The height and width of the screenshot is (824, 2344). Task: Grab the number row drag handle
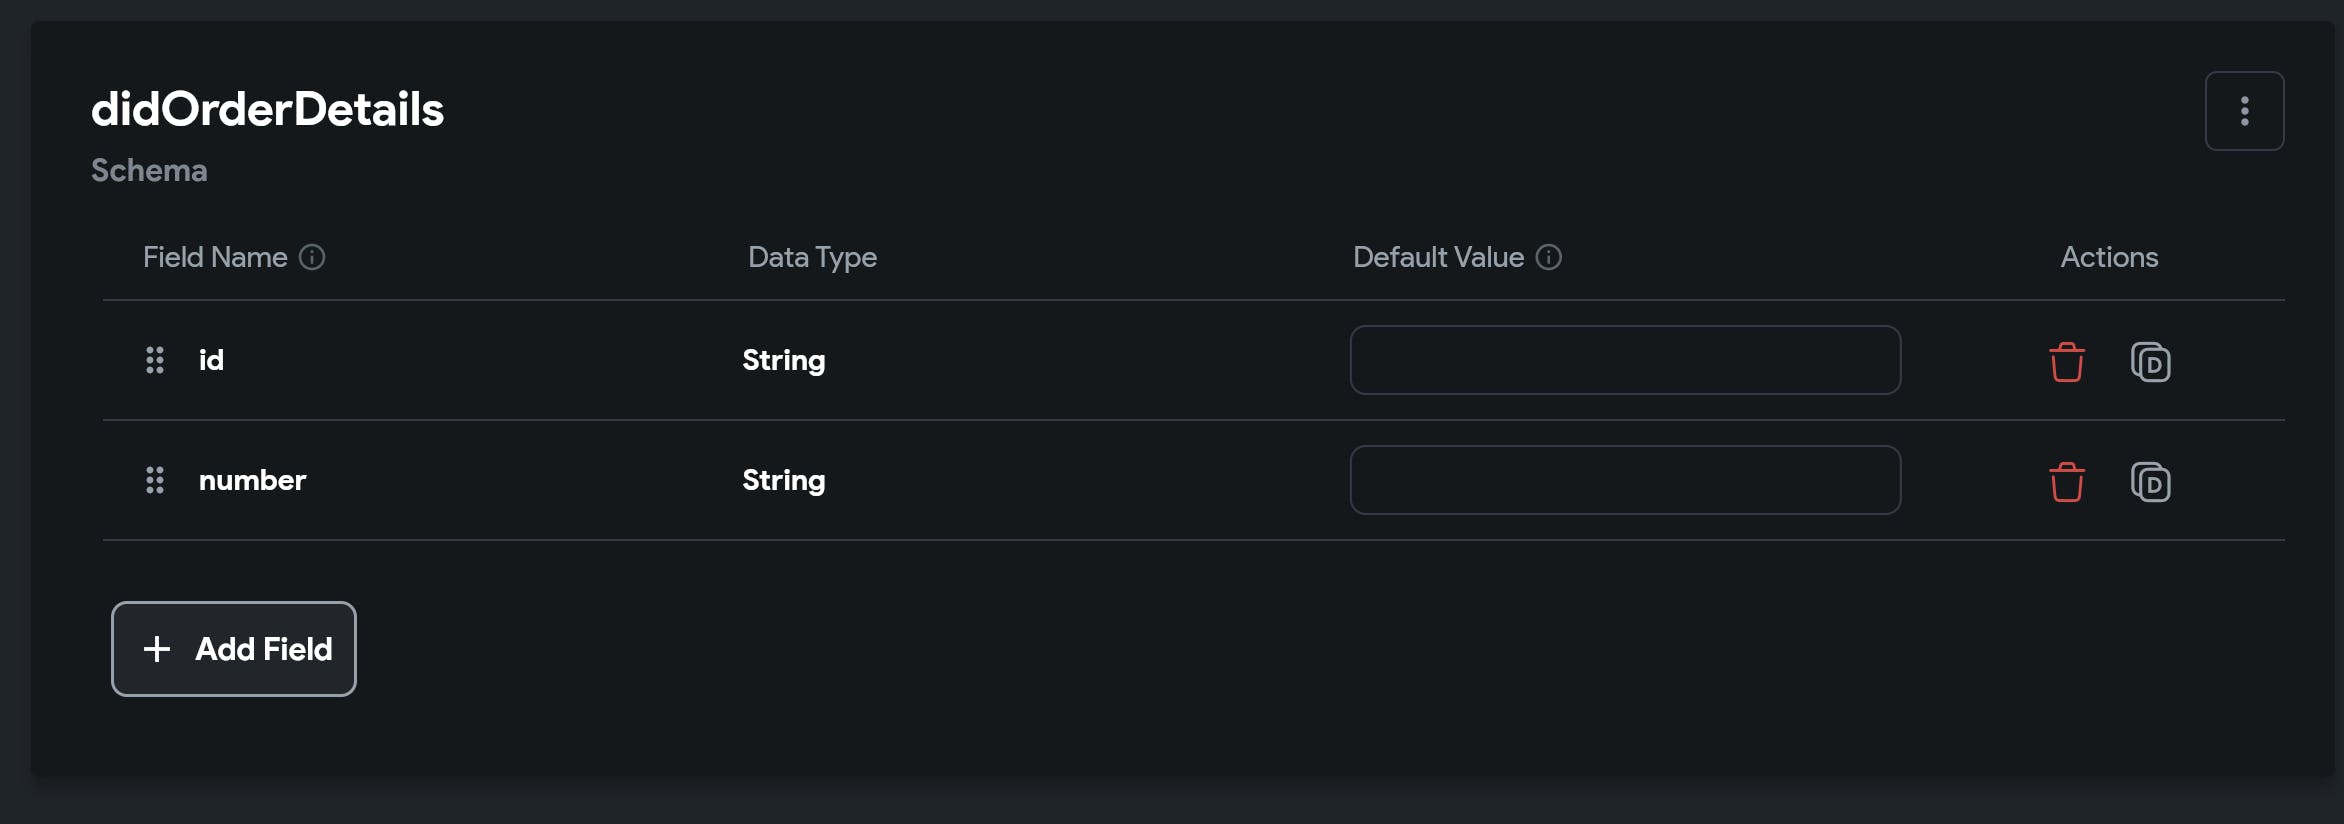155,480
